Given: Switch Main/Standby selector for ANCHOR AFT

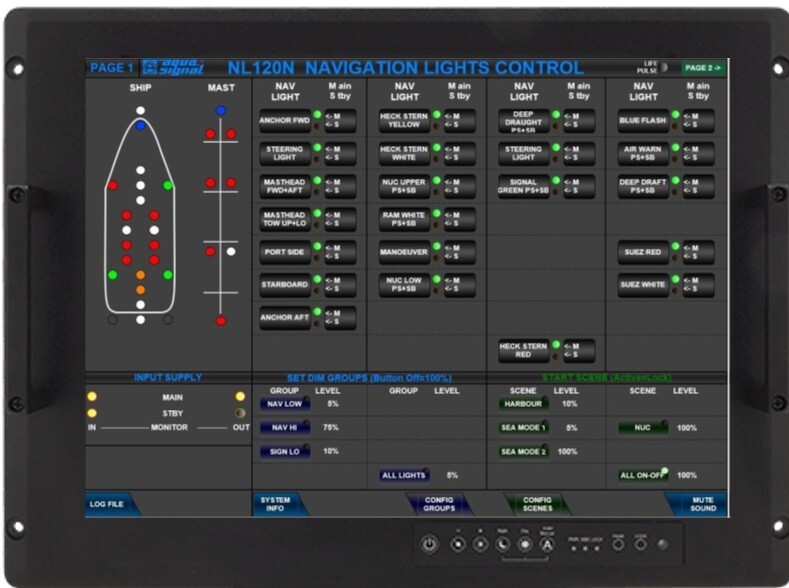Looking at the screenshot, I should 340,317.
